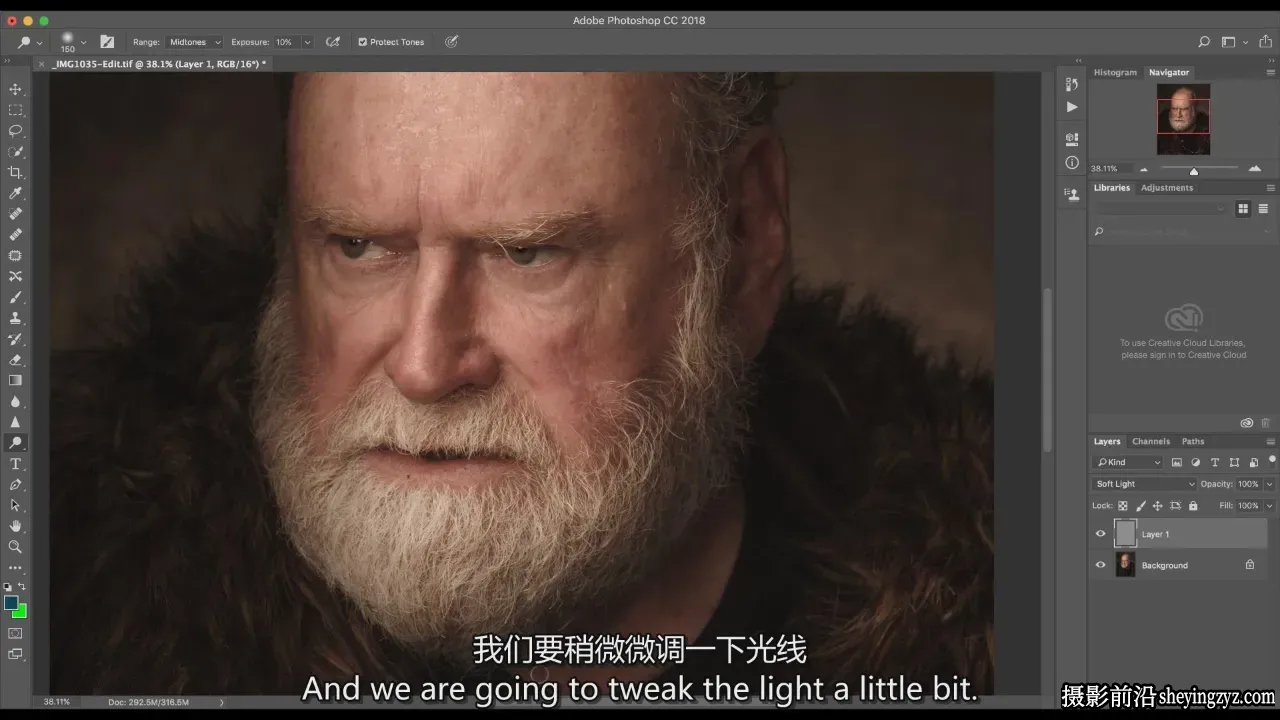Toggle pixel layer filter in Layers panel
The height and width of the screenshot is (720, 1280).
coord(1177,463)
